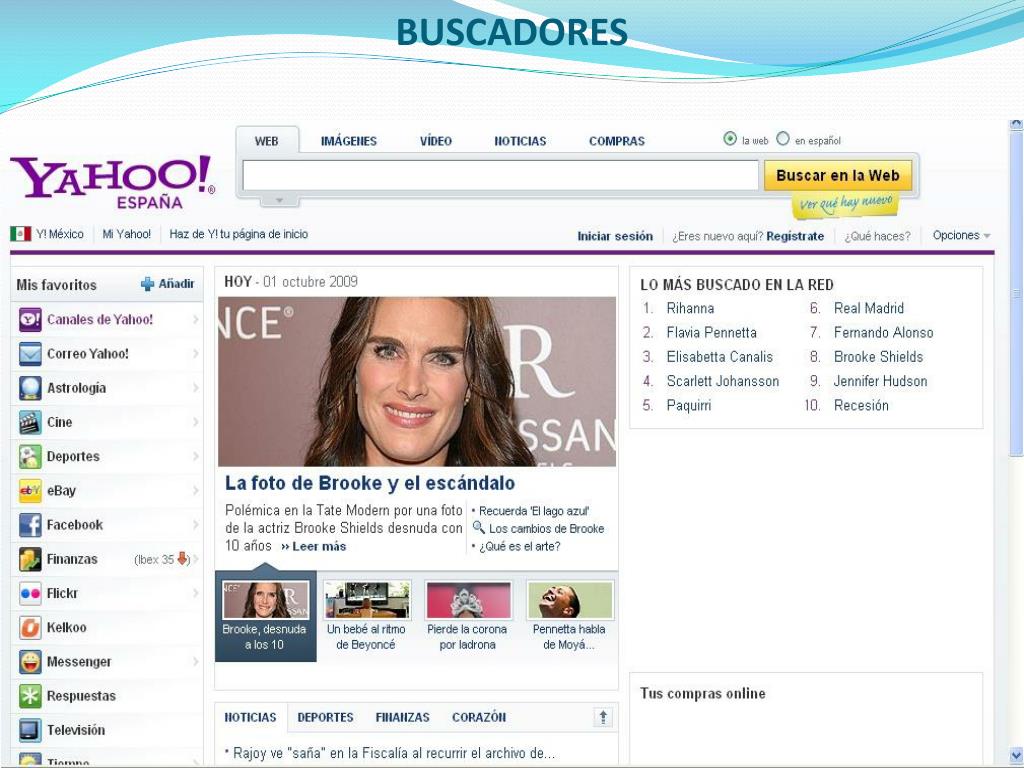This screenshot has height=768, width=1024.
Task: Click 'Rihanna' in most-searched list
Action: point(690,308)
